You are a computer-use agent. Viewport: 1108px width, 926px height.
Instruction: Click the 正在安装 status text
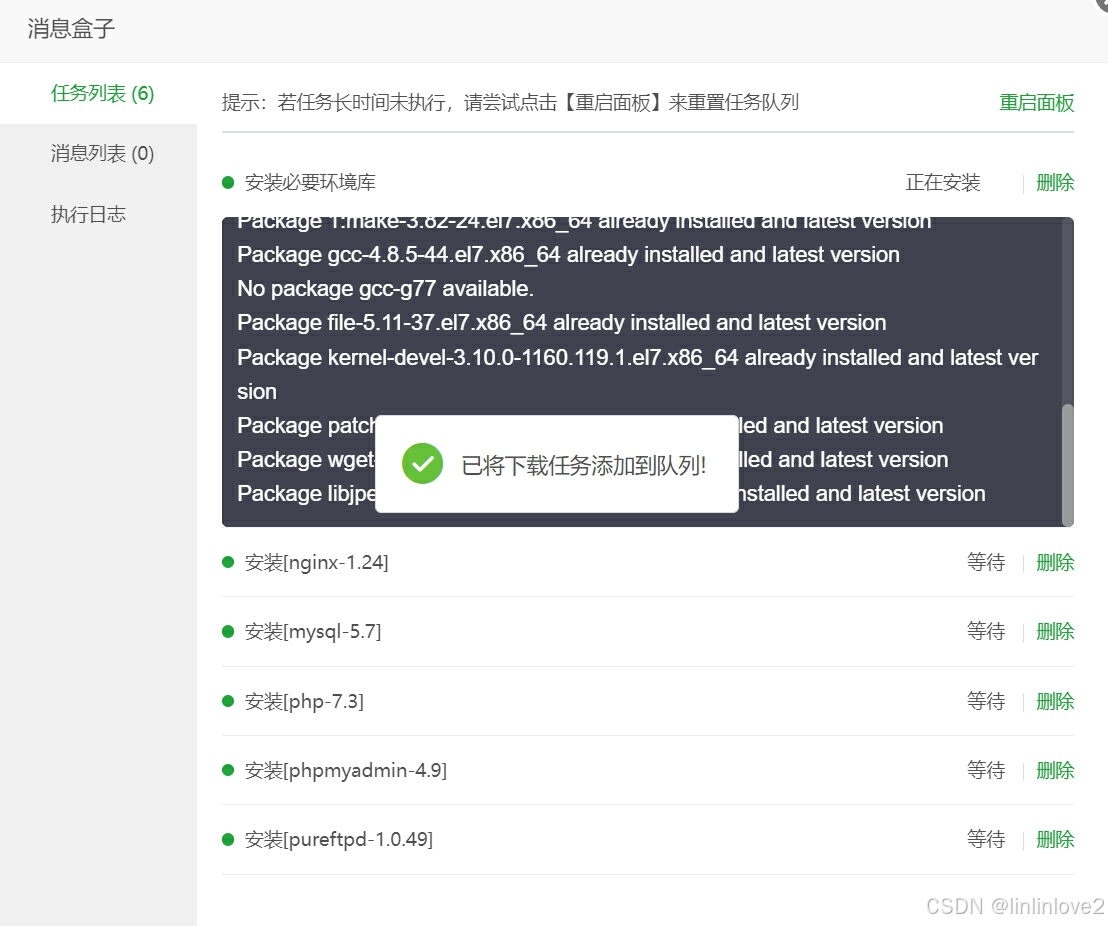pyautogui.click(x=943, y=182)
